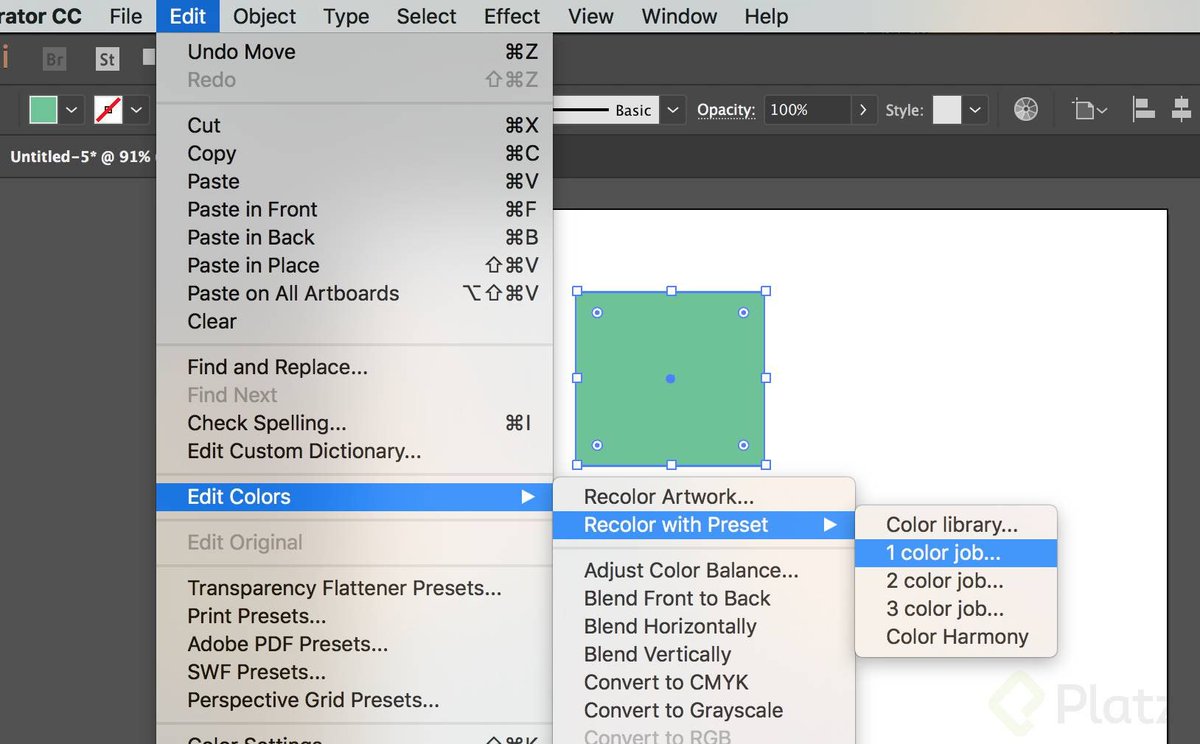Screen dimensions: 1200x744
Task: Open the Style dropdown arrow
Action: click(976, 110)
